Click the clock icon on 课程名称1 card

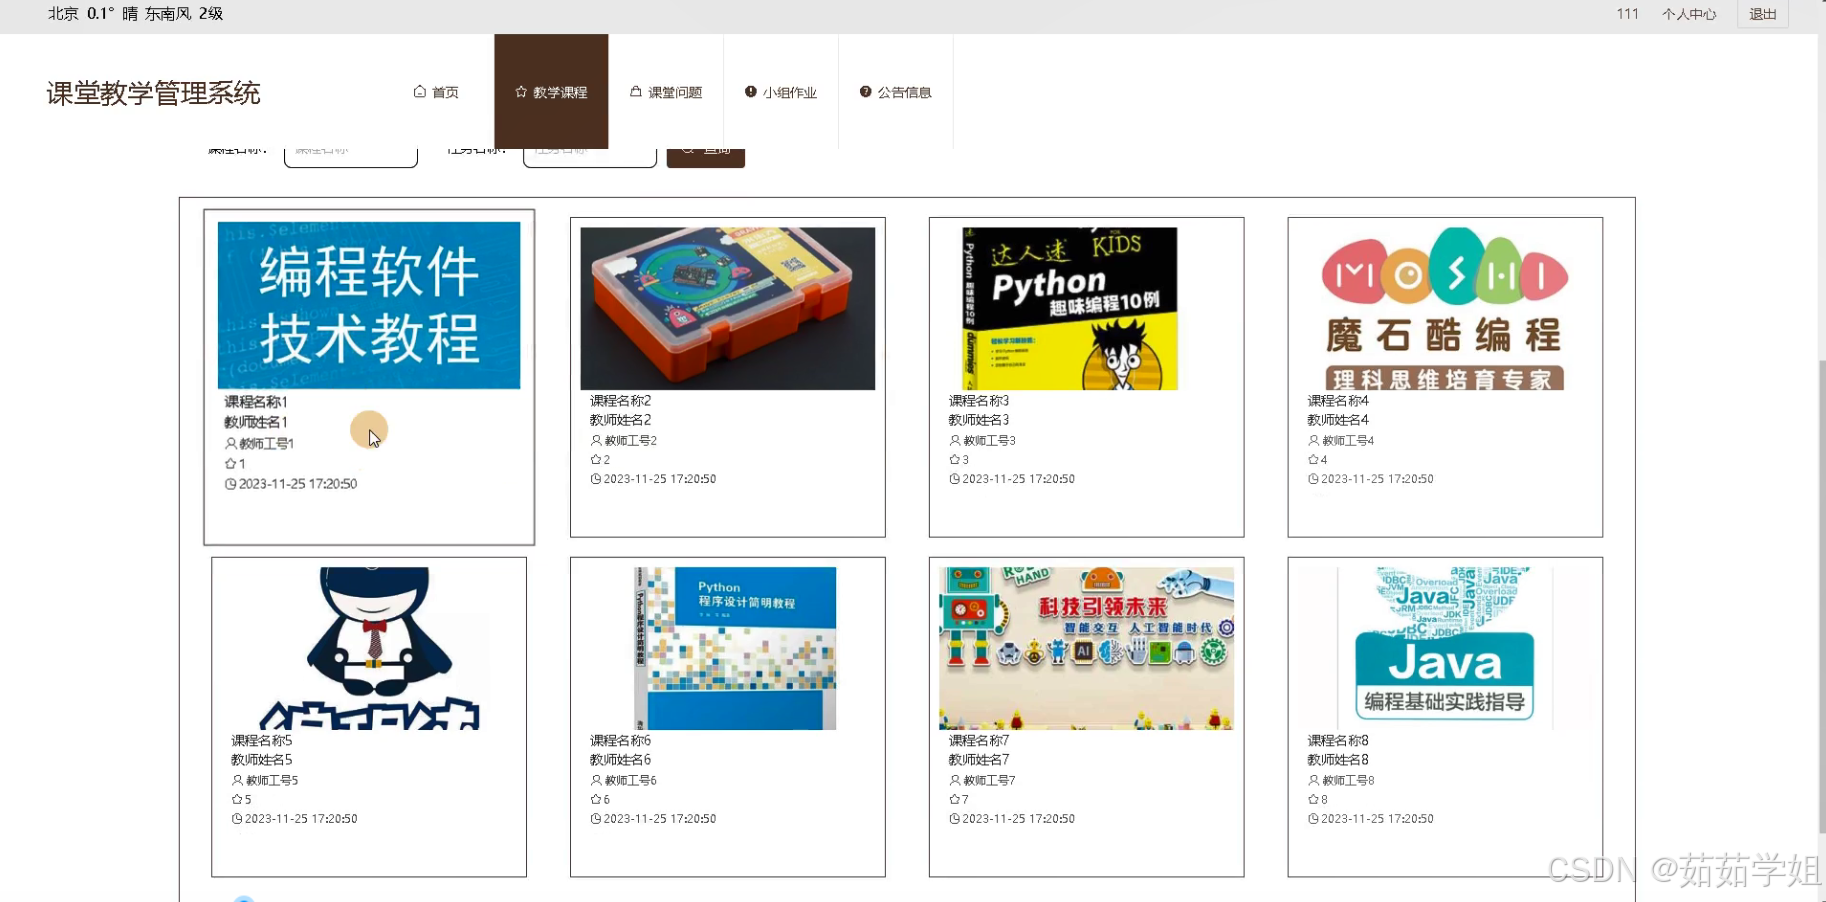coord(231,484)
